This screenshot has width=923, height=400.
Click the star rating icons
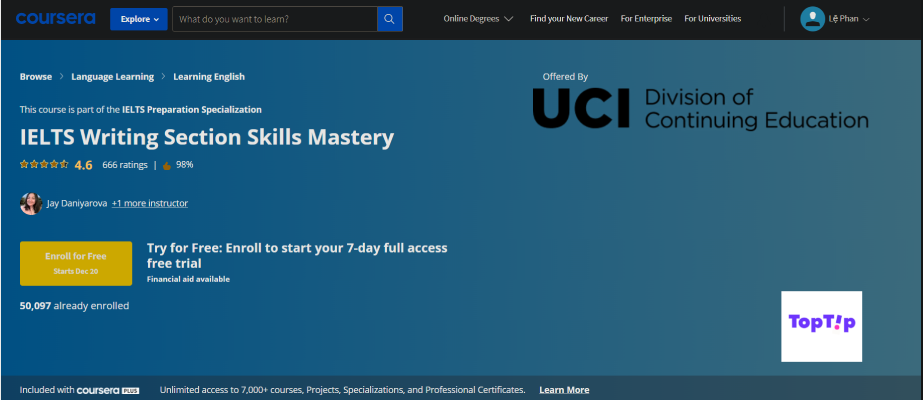[44, 165]
